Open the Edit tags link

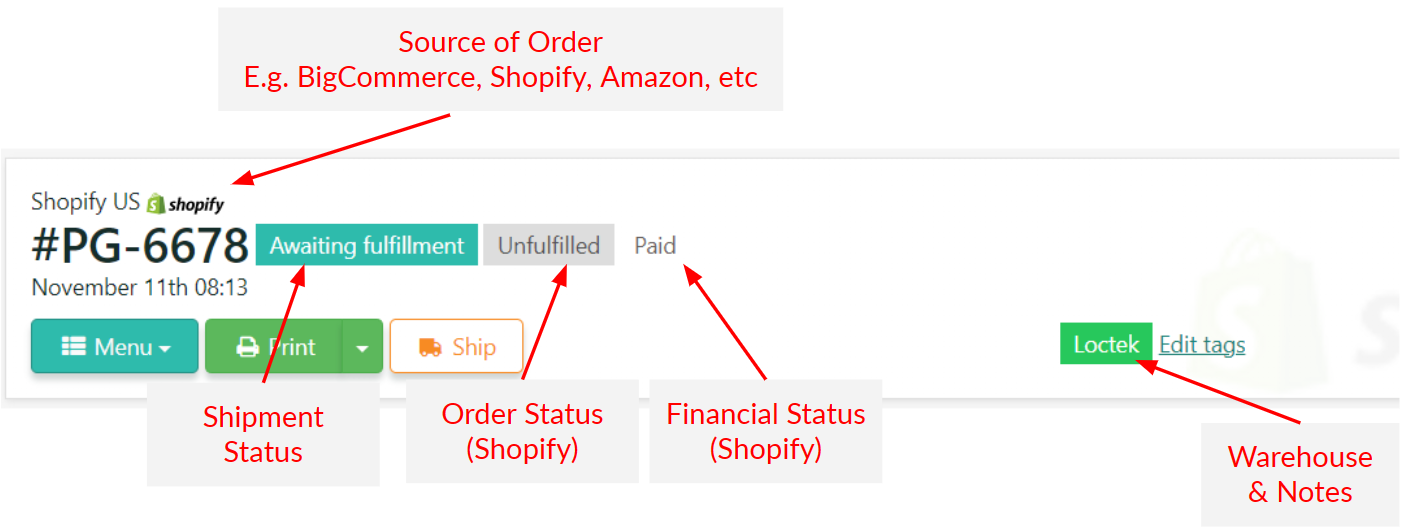coord(1202,345)
